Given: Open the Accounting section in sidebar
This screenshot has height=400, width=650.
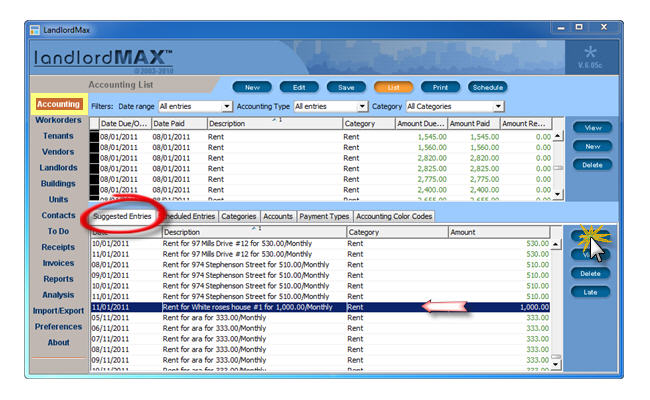Looking at the screenshot, I should pyautogui.click(x=58, y=104).
